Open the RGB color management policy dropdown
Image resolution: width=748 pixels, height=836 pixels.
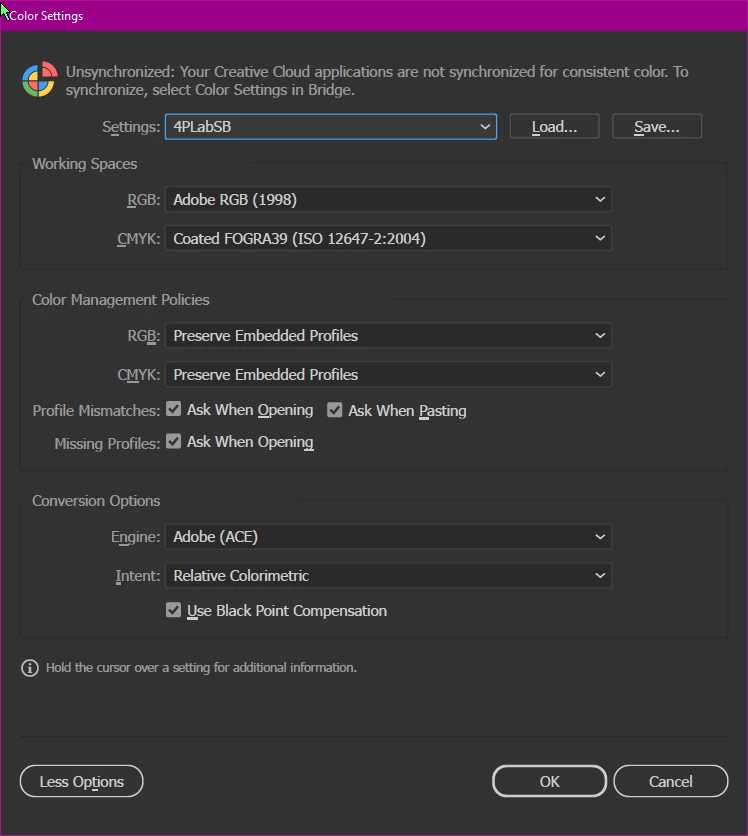[x=388, y=335]
